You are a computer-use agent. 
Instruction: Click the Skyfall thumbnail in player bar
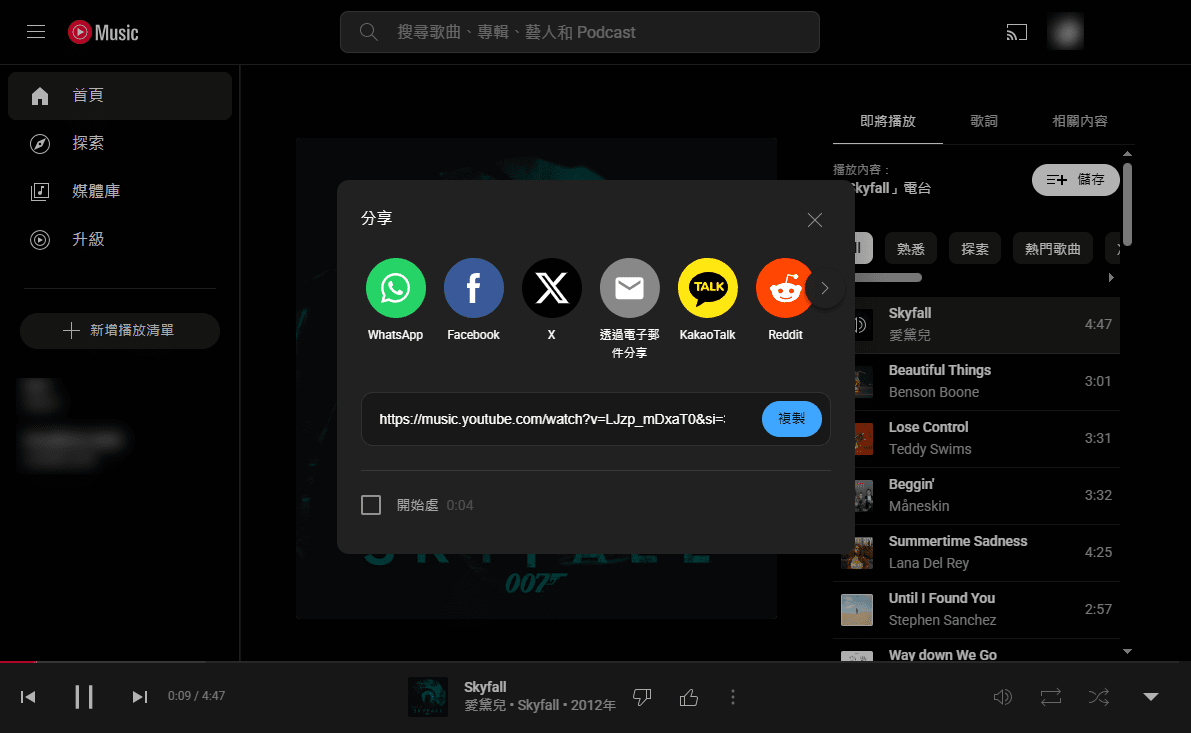coord(428,697)
